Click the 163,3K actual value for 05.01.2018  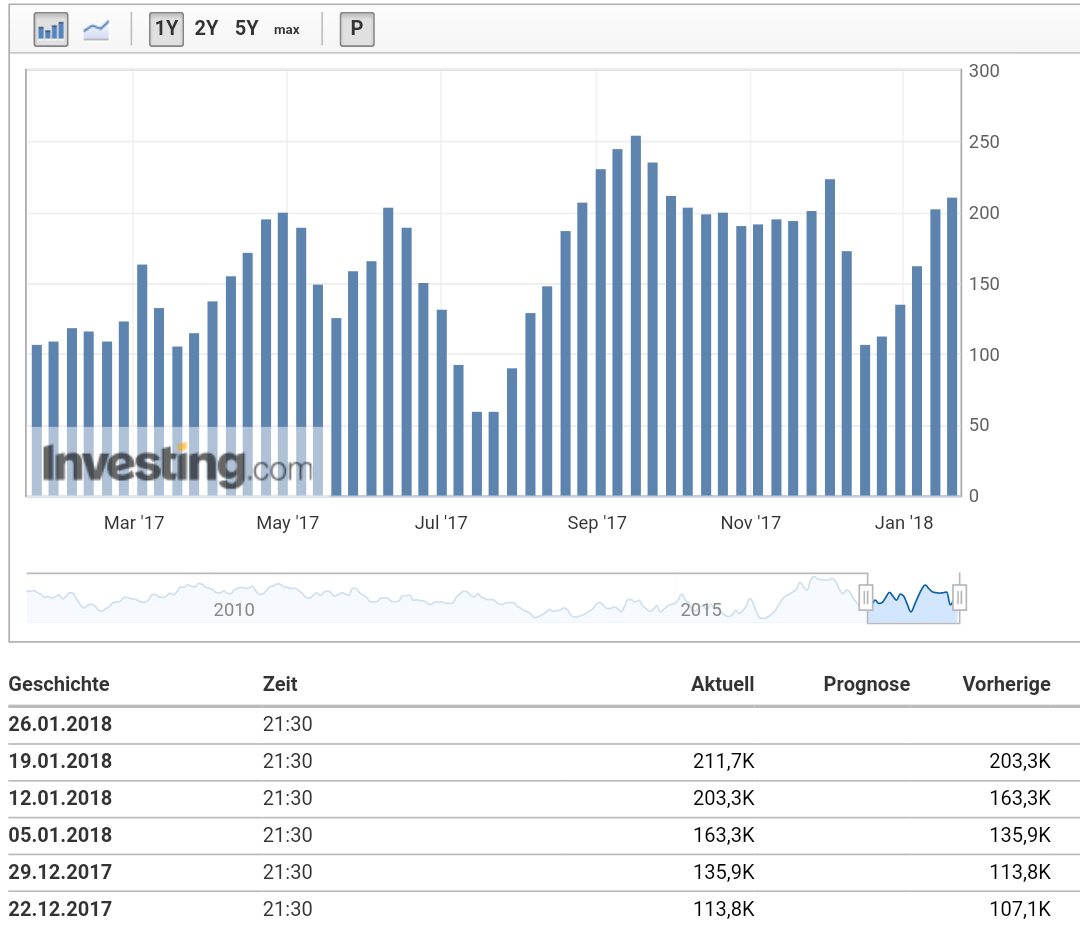point(724,835)
